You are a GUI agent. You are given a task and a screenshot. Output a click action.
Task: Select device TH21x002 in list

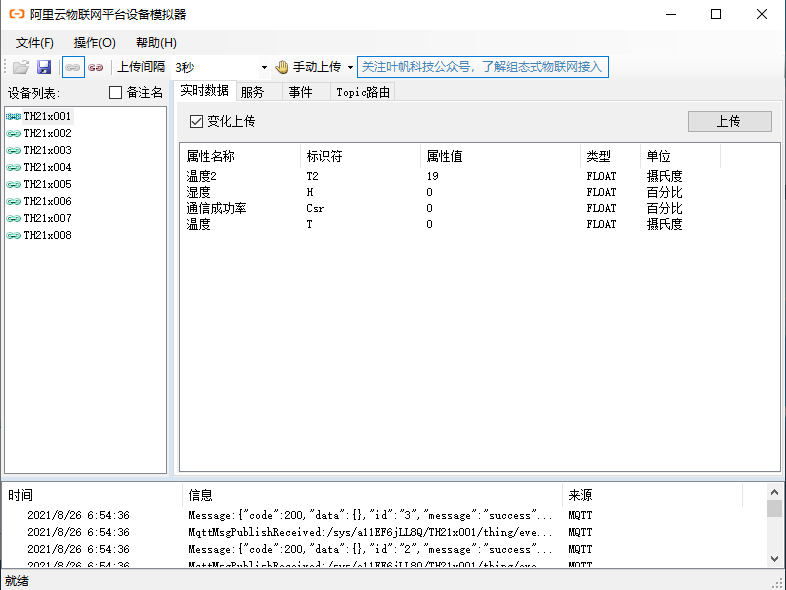[x=47, y=133]
